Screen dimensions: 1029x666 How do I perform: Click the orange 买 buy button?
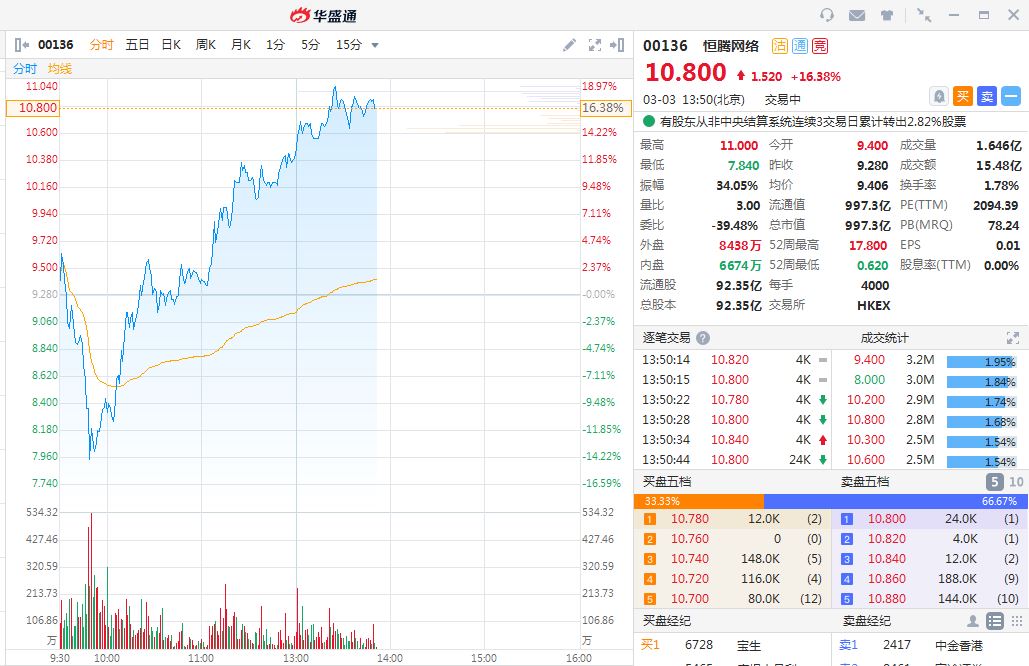(962, 96)
